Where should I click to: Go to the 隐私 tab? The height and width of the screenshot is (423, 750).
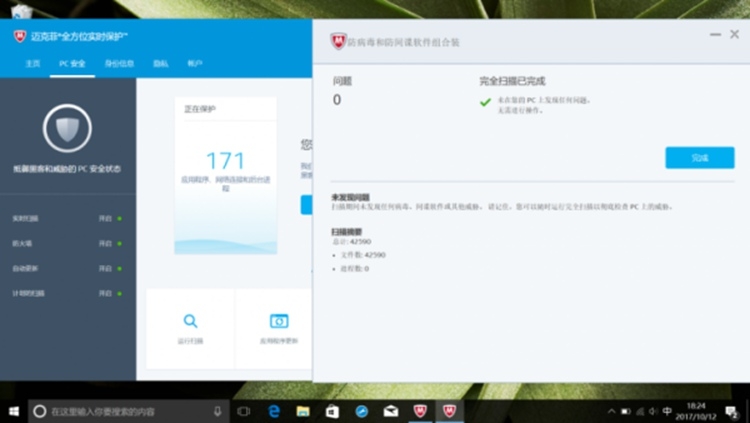[x=161, y=64]
